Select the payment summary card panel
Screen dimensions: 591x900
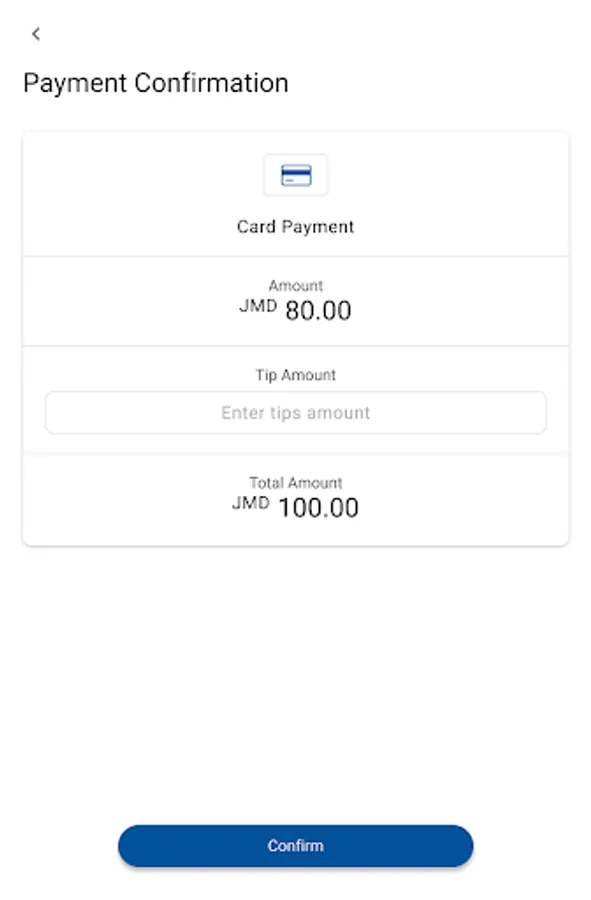[295, 338]
